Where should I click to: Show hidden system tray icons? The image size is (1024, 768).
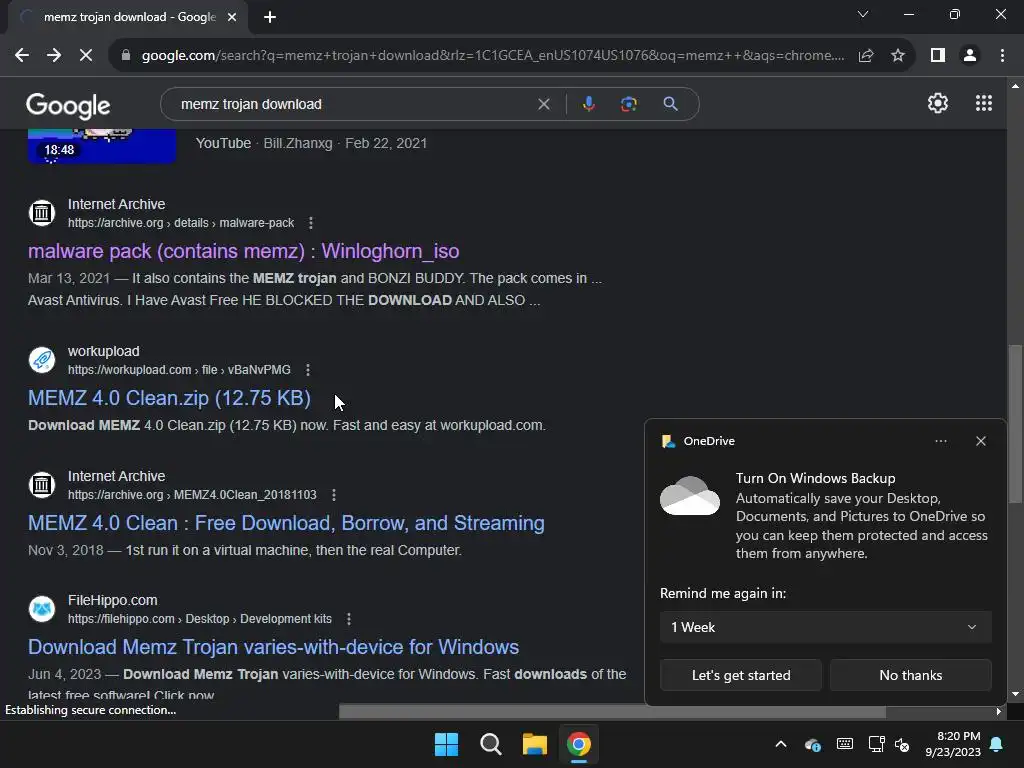780,744
